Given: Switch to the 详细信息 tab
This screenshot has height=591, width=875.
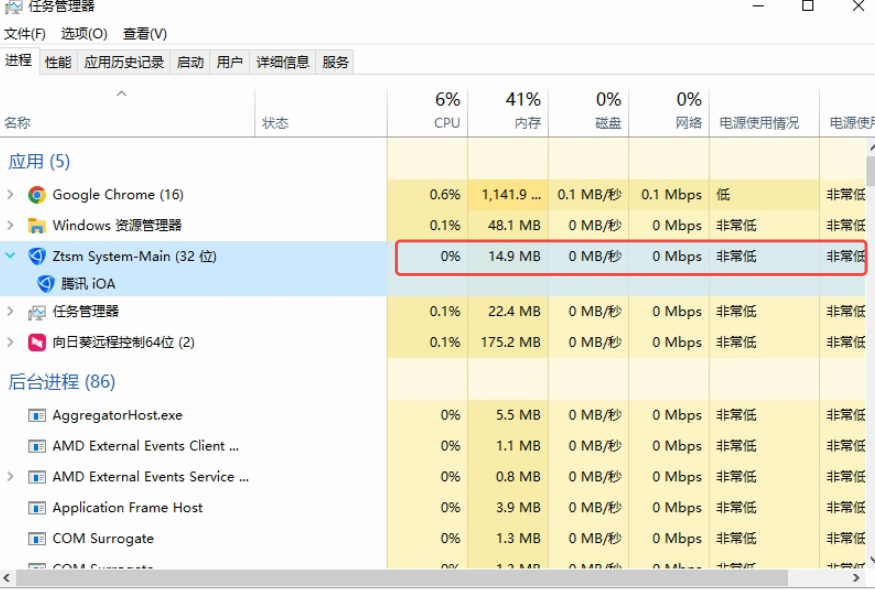Looking at the screenshot, I should pyautogui.click(x=283, y=62).
